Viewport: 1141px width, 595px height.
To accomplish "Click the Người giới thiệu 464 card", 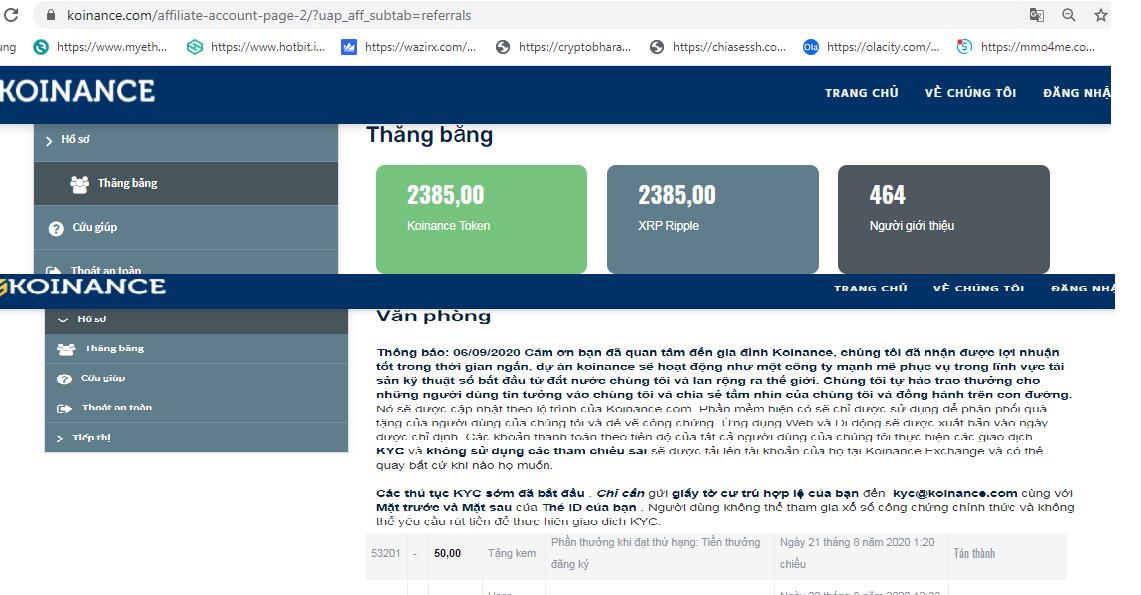I will (944, 219).
